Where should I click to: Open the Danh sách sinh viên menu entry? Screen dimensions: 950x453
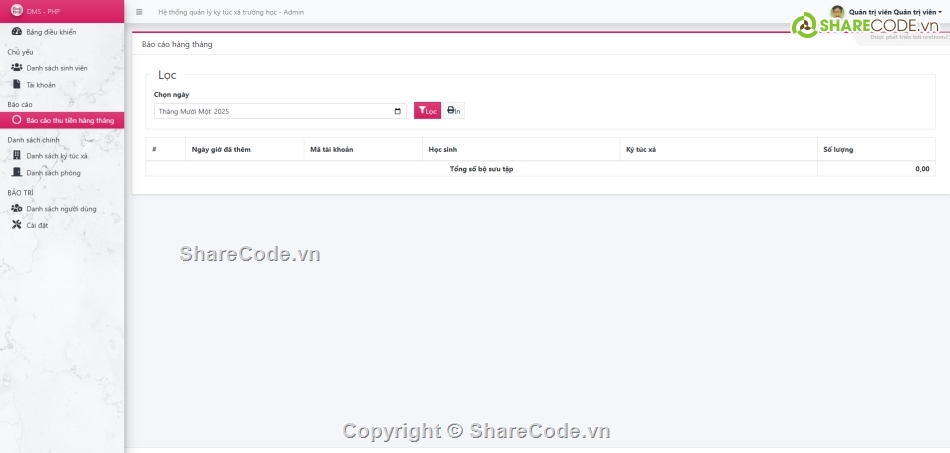[57, 68]
